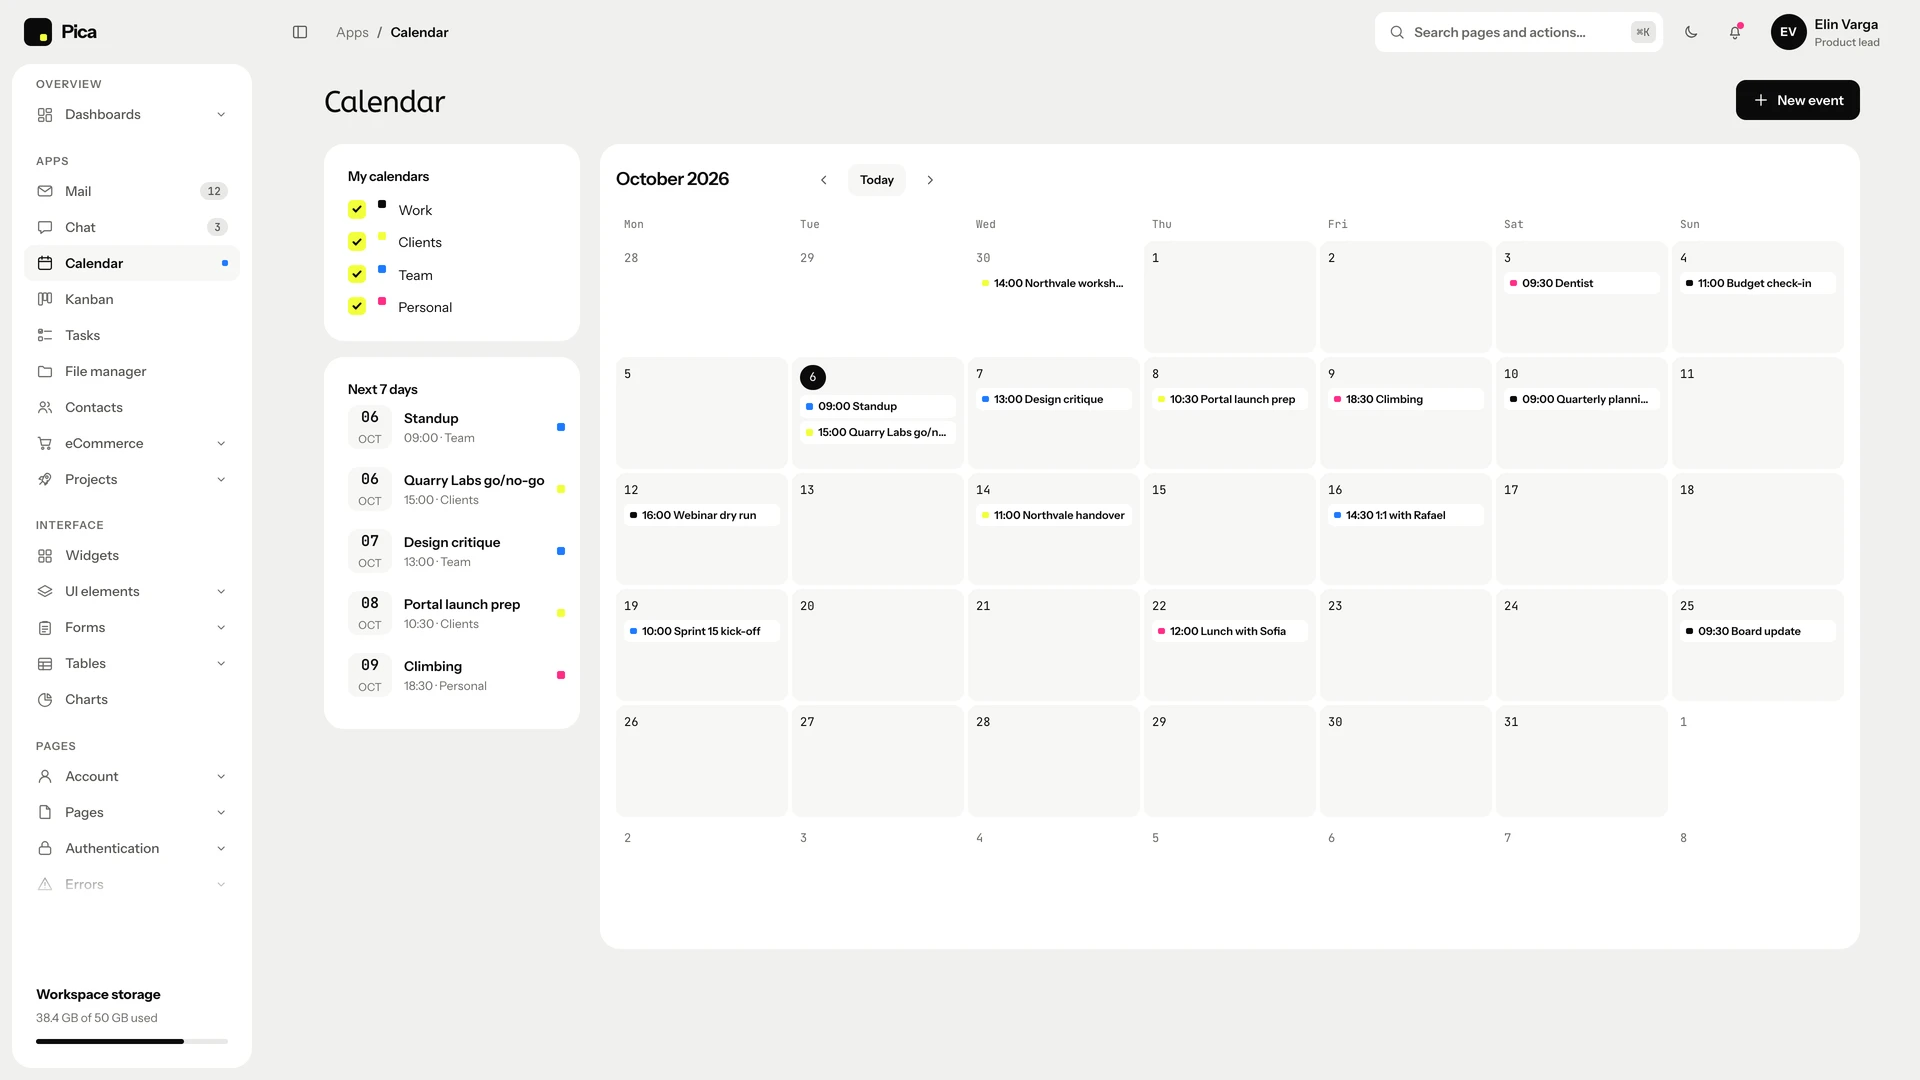The height and width of the screenshot is (1080, 1920).
Task: Open the 12:00 Lunch with Sofia event
Action: tap(1229, 631)
